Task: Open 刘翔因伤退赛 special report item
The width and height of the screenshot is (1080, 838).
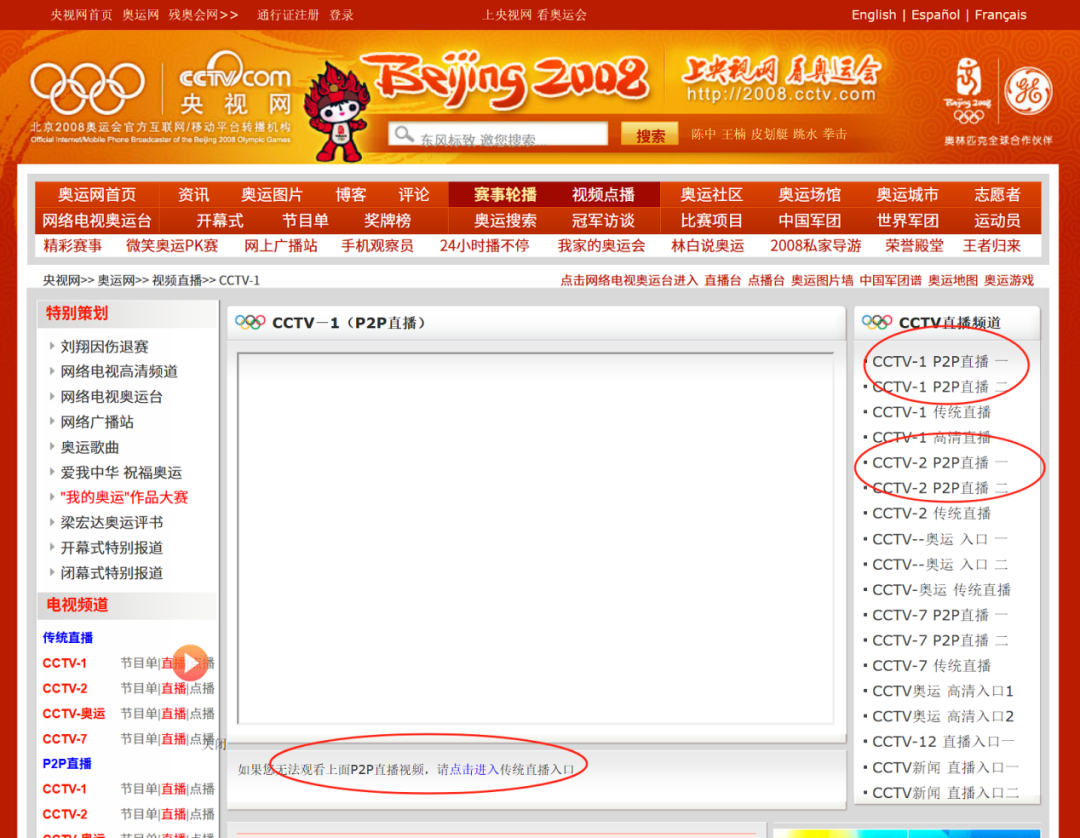Action: tap(104, 346)
